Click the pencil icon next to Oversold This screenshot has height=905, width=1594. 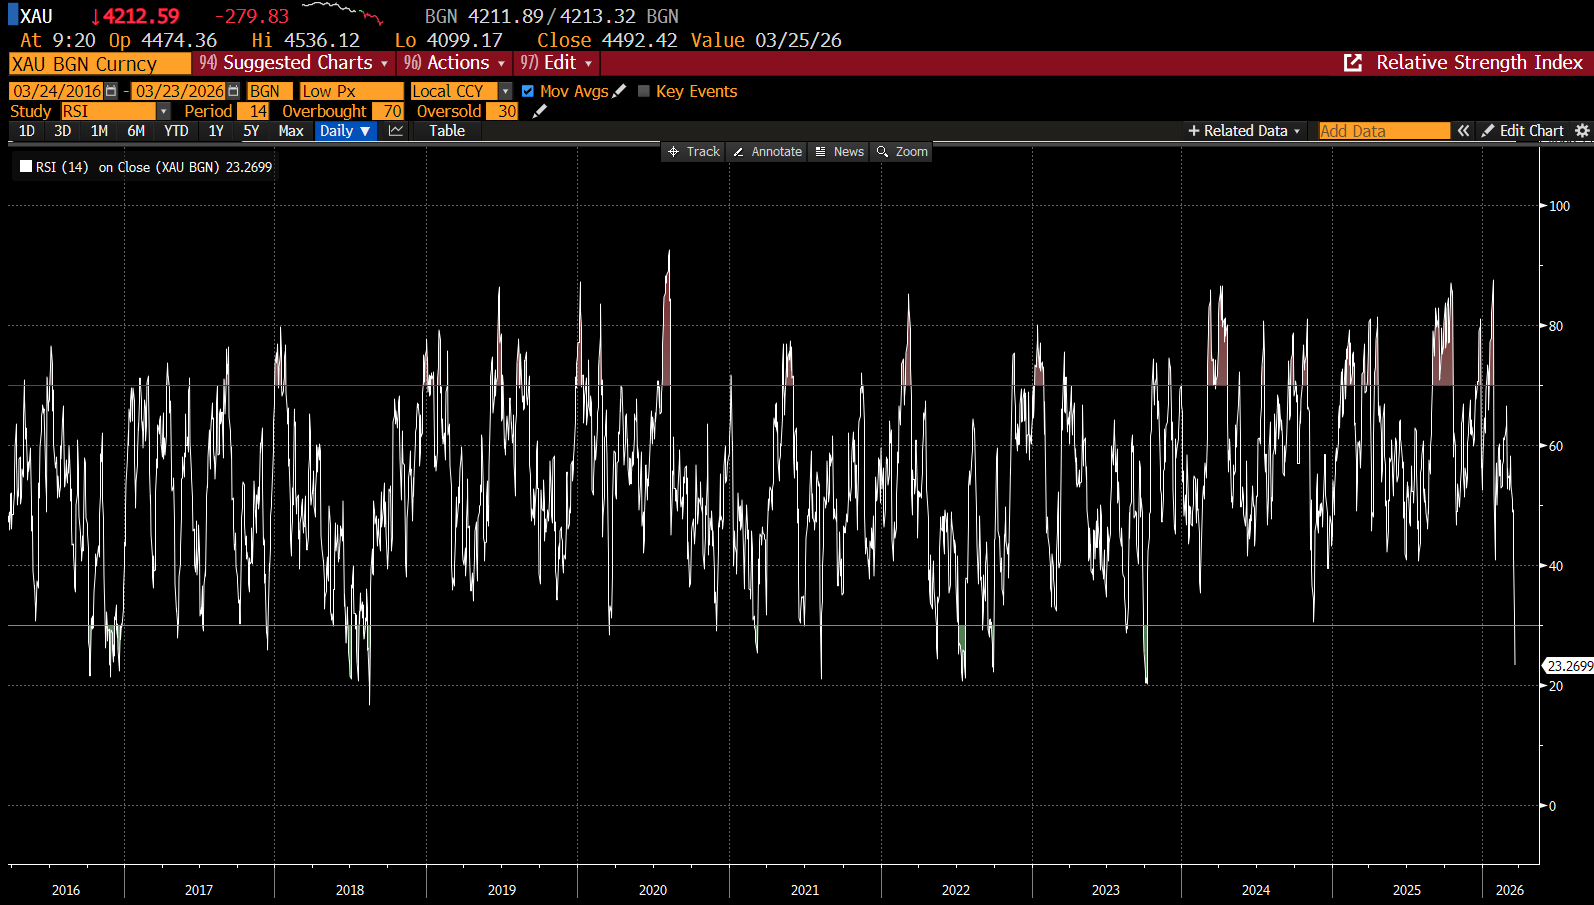540,111
